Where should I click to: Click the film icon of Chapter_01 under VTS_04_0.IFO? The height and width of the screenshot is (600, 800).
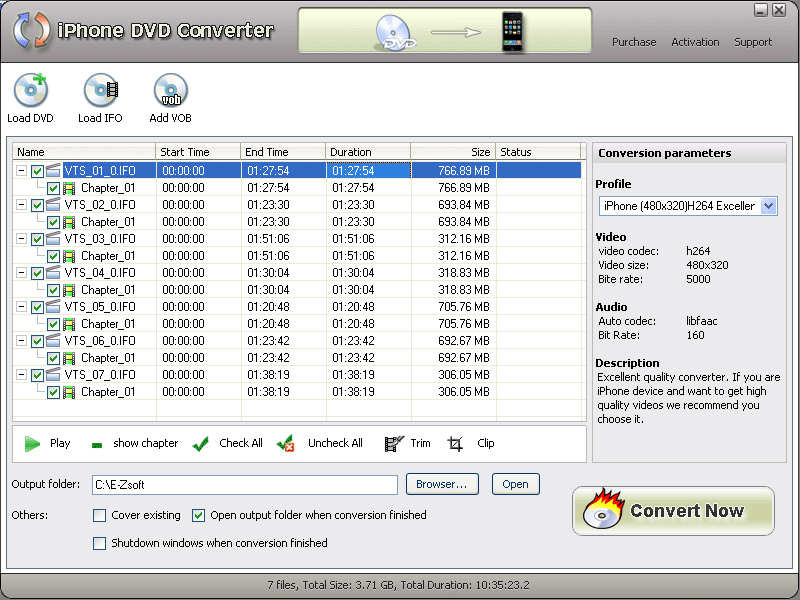tap(69, 290)
